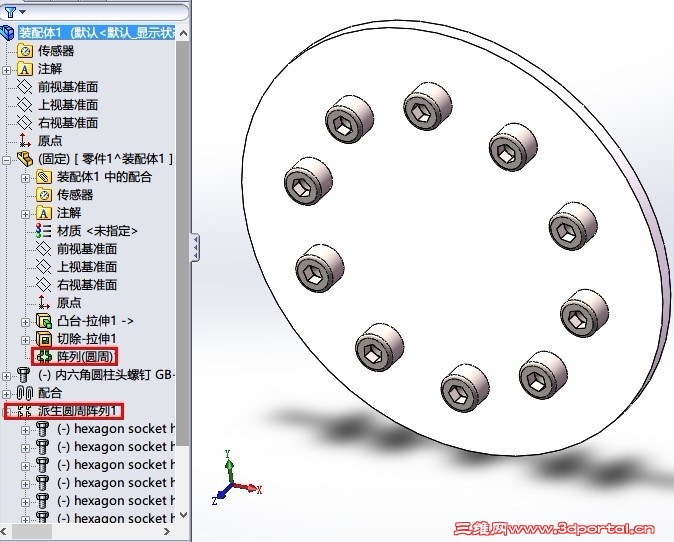
Task: Select 前视基准面 plane icon inside 零件1
Action: click(43, 249)
